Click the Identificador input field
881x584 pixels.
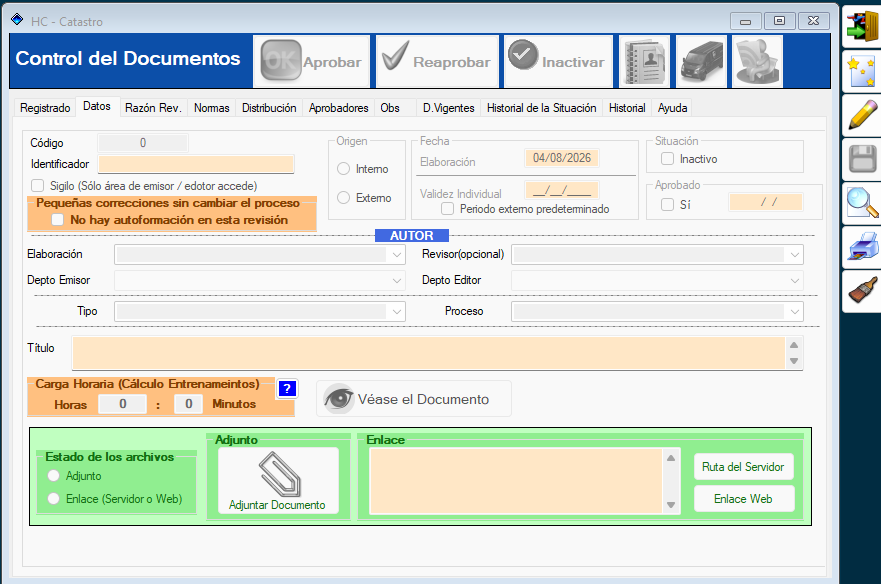click(196, 164)
